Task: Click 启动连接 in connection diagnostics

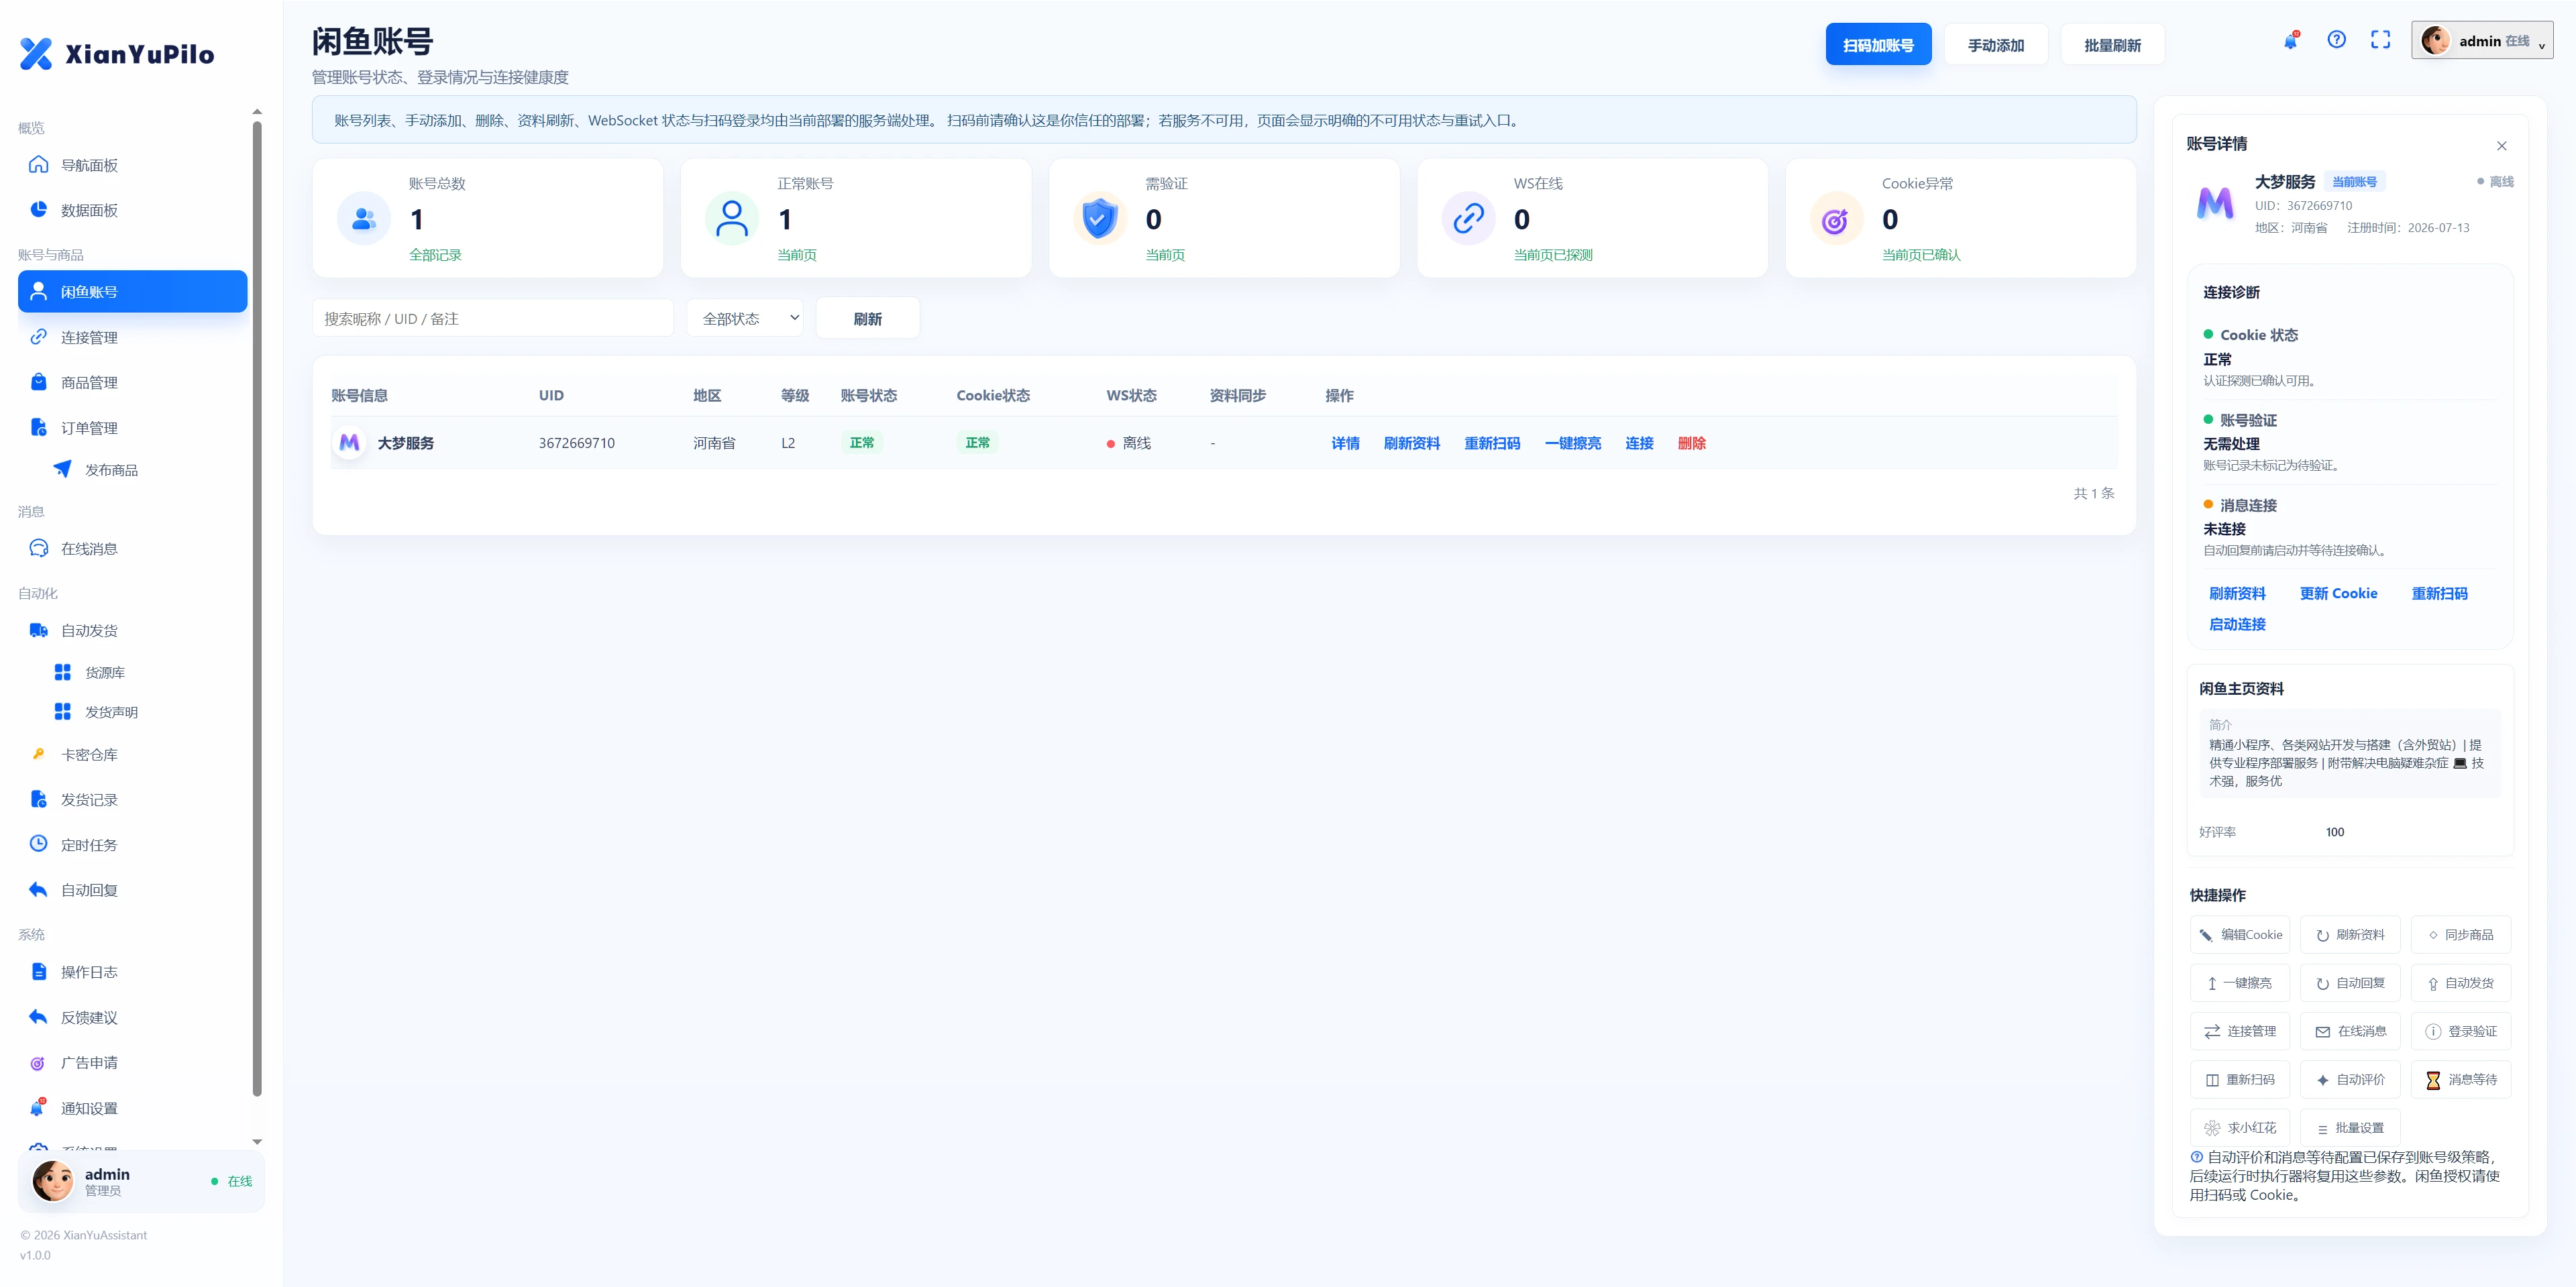Action: point(2237,624)
